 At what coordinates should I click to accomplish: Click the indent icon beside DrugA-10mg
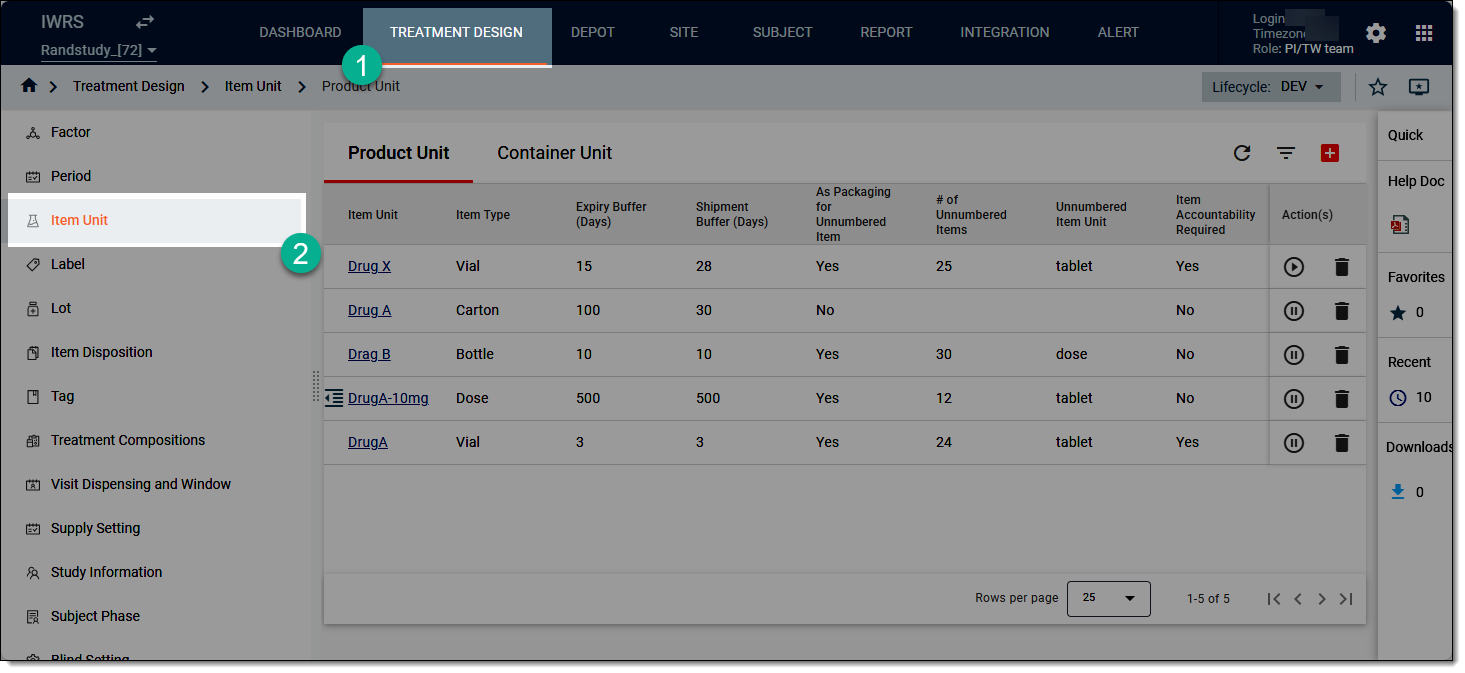point(334,398)
